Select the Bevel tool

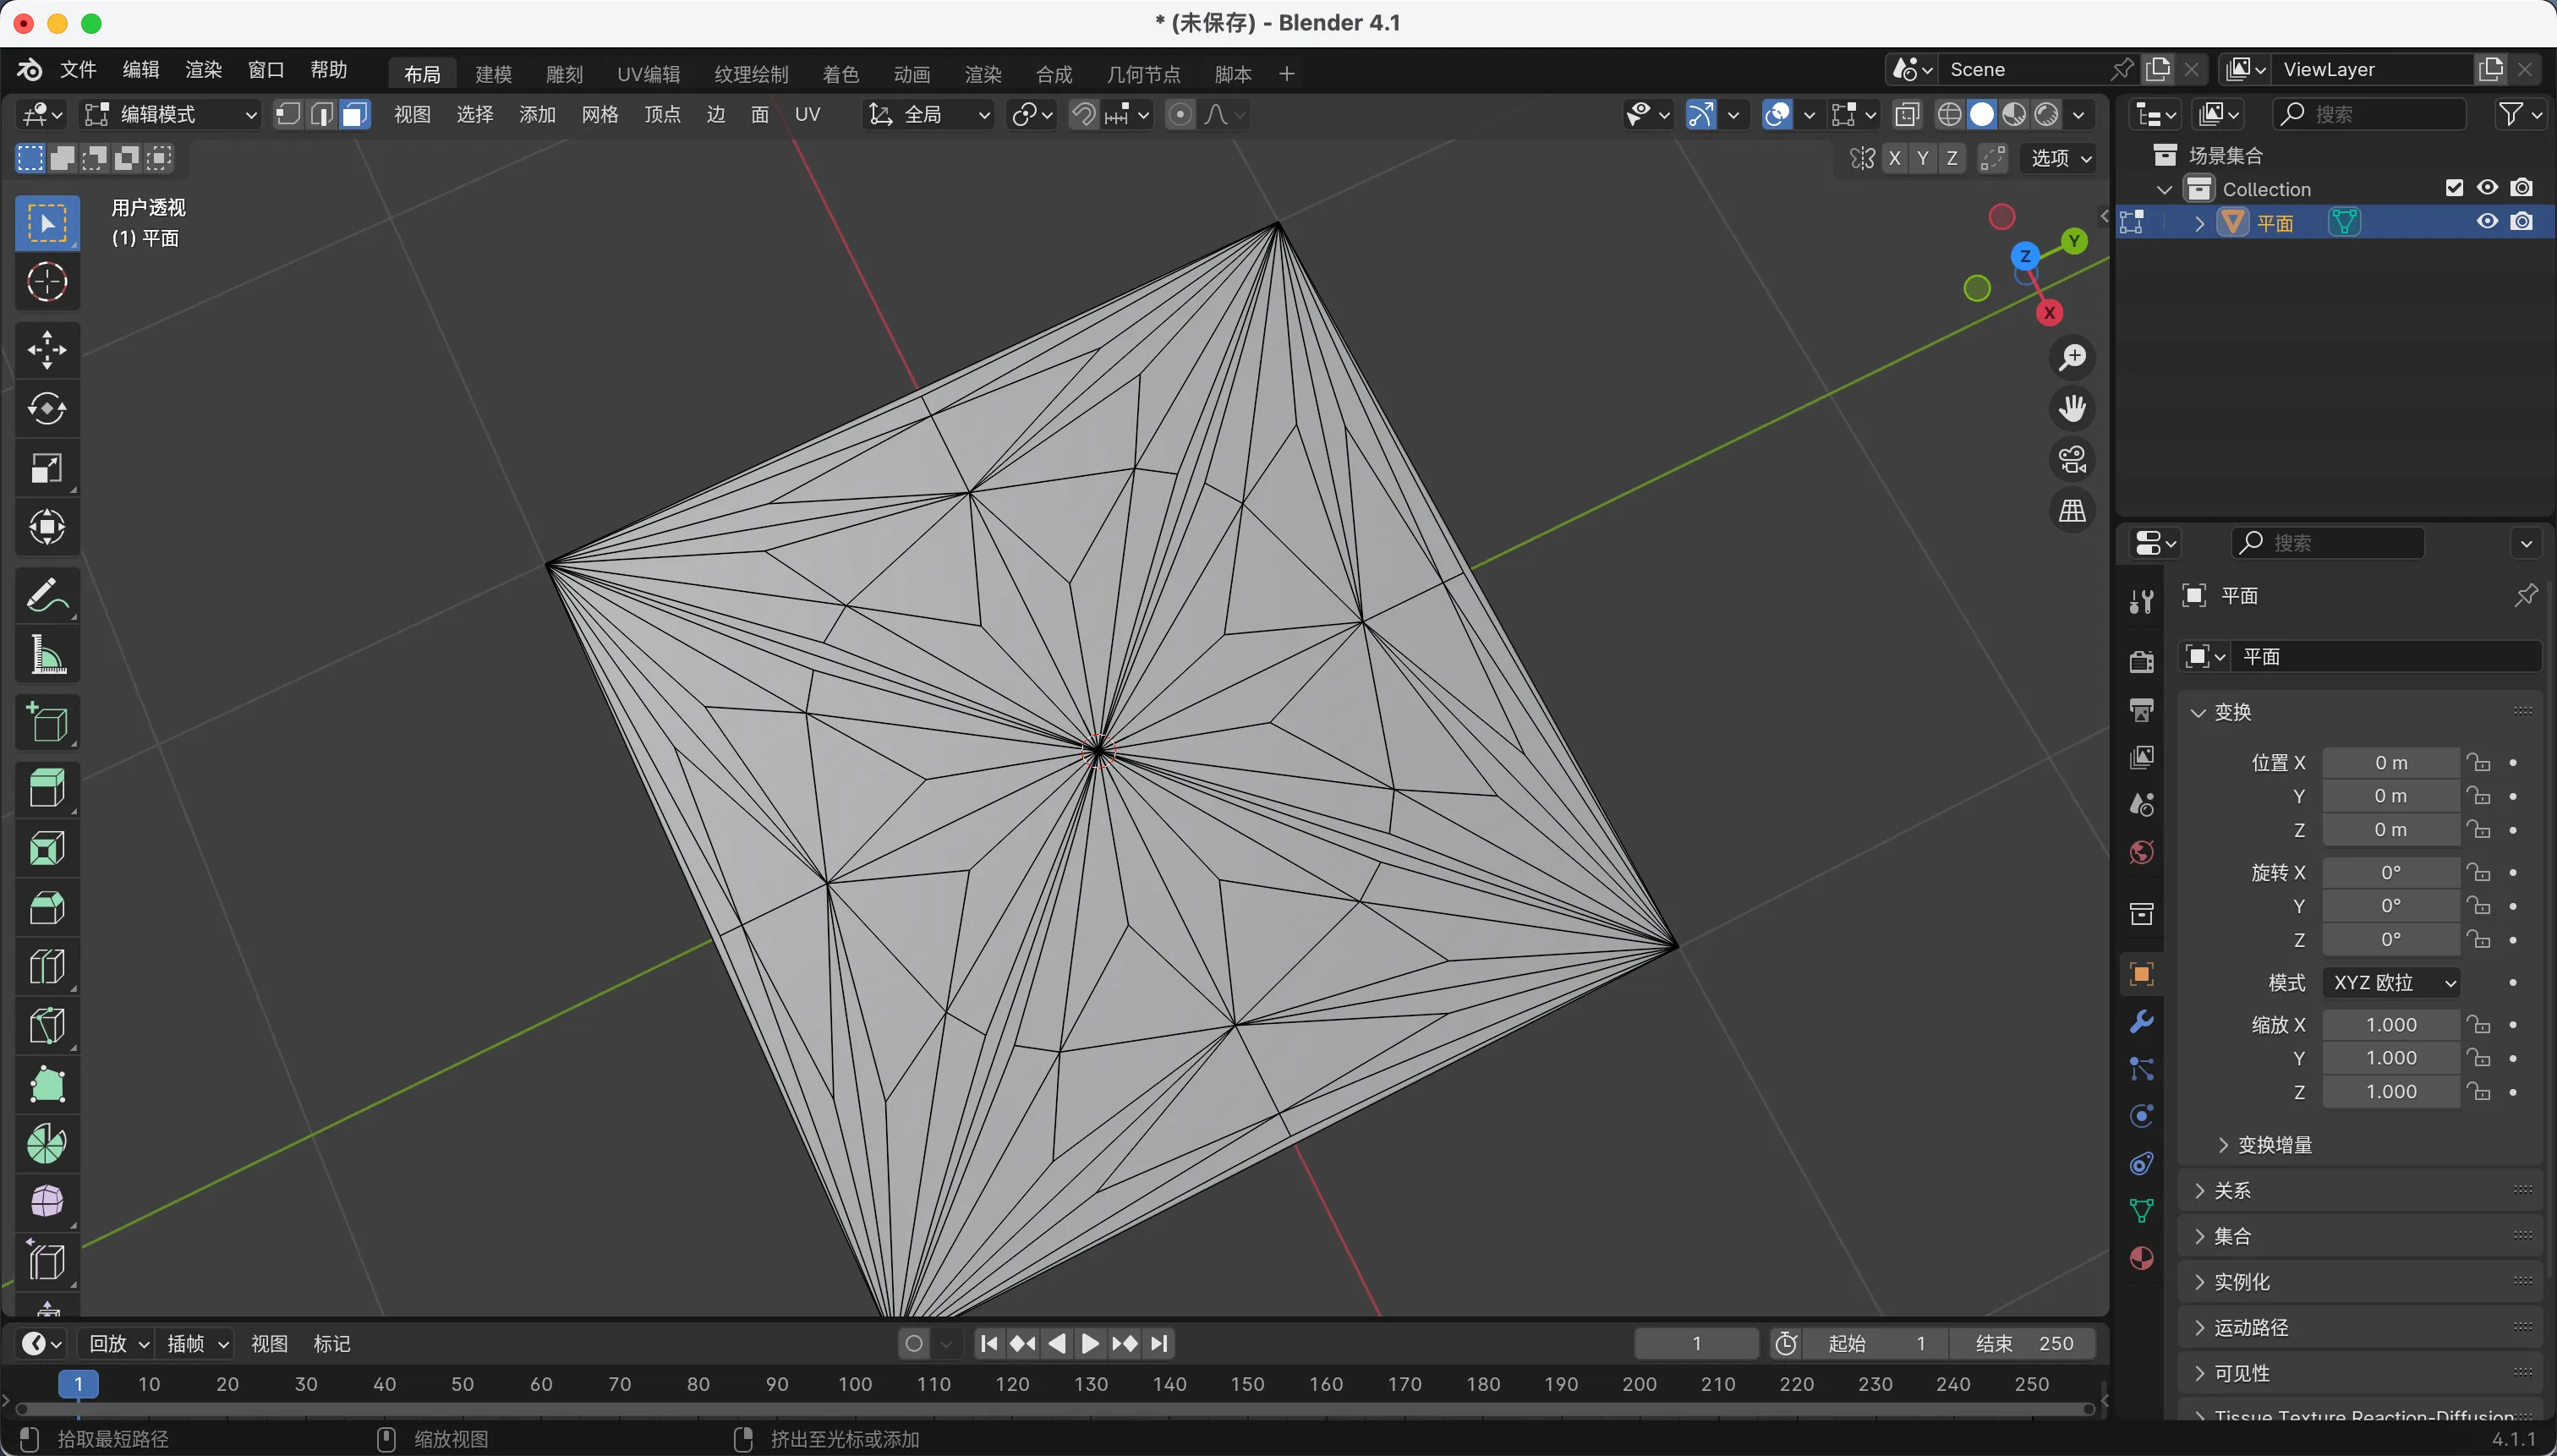tap(46, 908)
